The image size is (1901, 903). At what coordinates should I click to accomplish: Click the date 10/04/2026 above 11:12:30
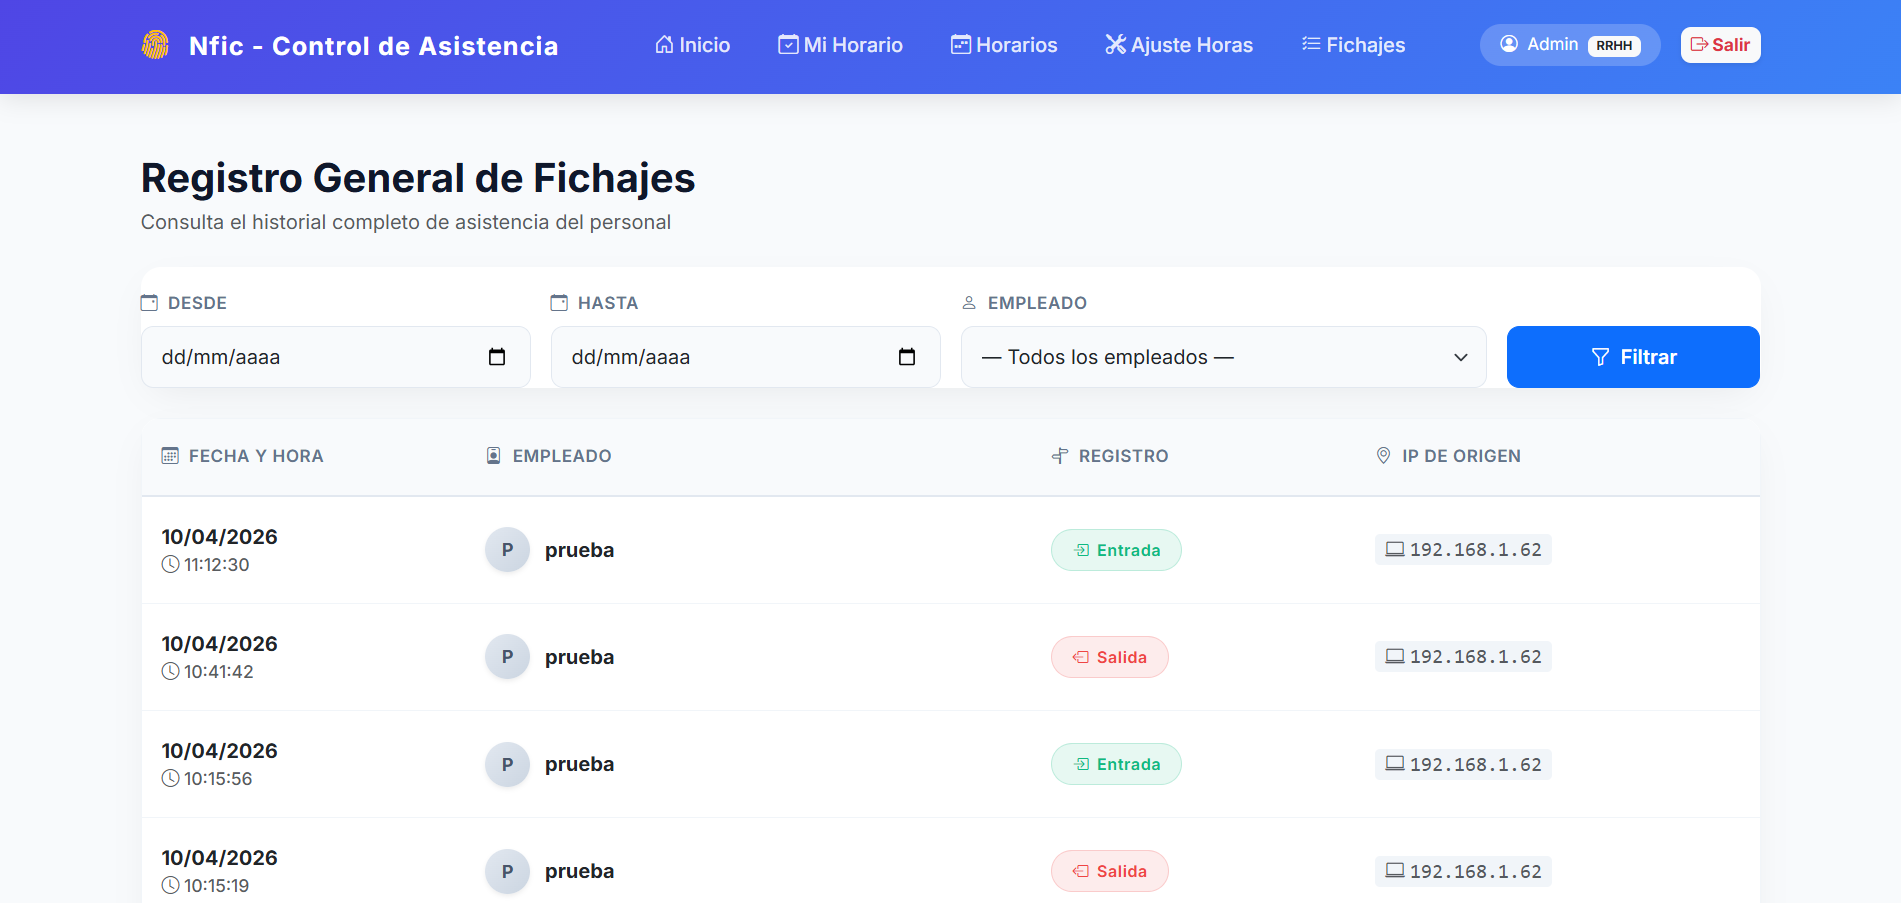pos(220,537)
